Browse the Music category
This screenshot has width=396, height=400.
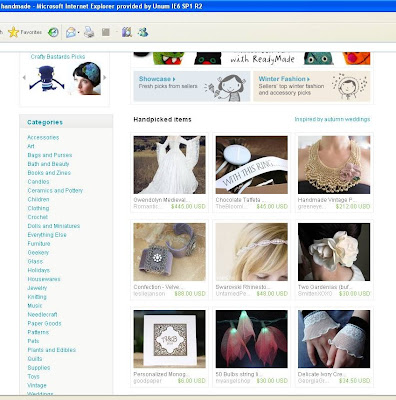point(35,306)
